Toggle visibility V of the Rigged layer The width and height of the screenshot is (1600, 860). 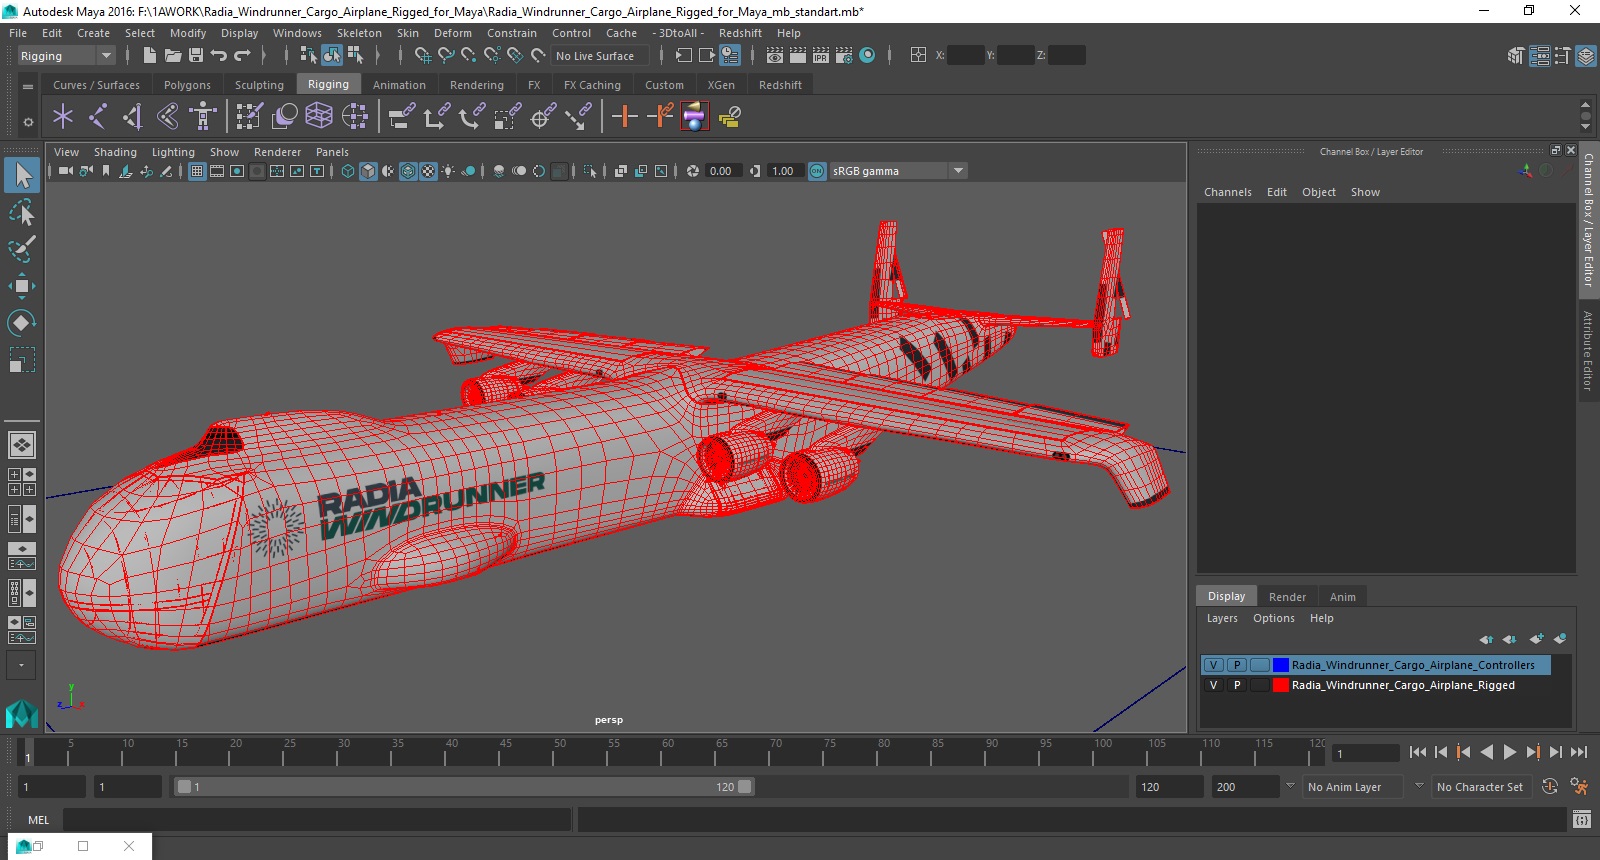(1213, 685)
